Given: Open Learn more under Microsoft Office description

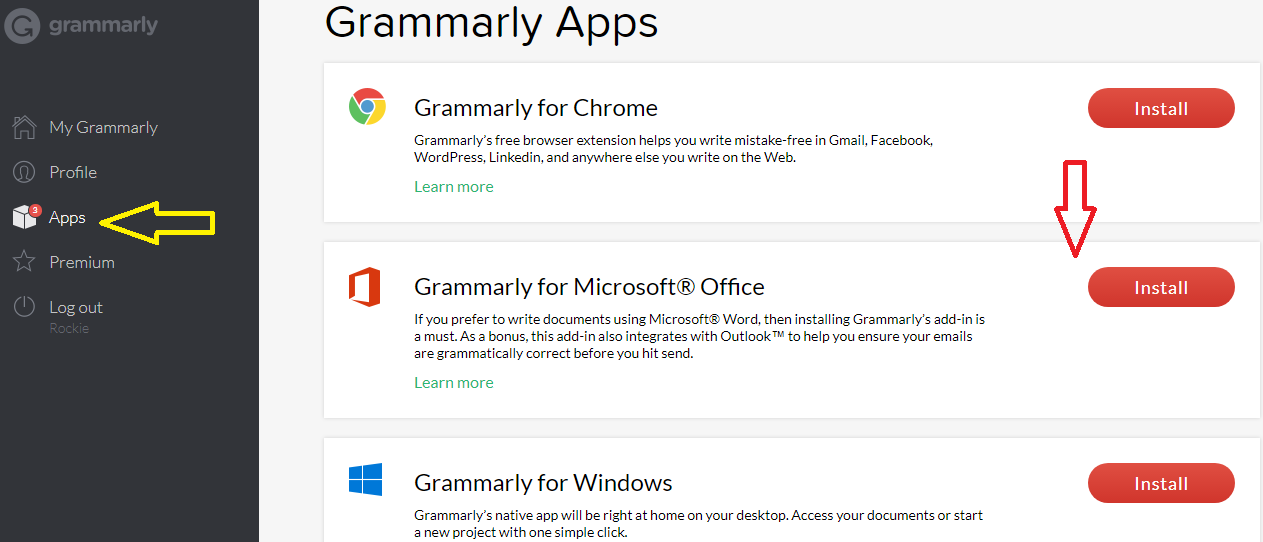Looking at the screenshot, I should [x=454, y=382].
